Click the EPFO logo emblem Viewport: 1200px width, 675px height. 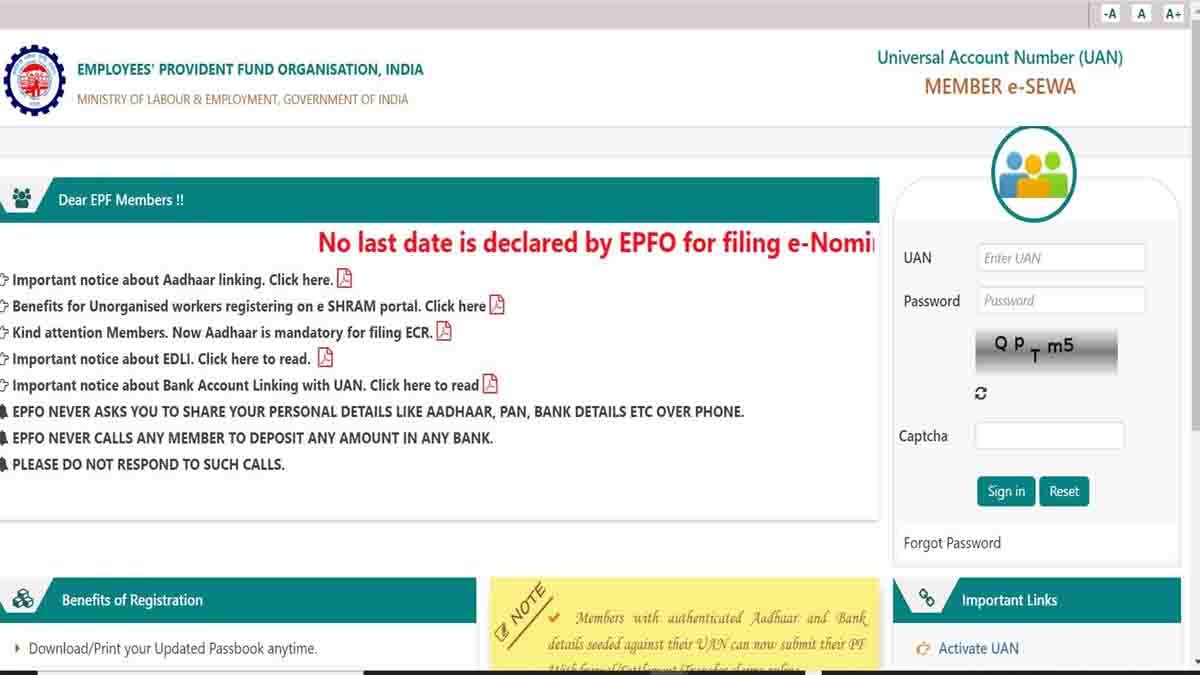(x=35, y=81)
